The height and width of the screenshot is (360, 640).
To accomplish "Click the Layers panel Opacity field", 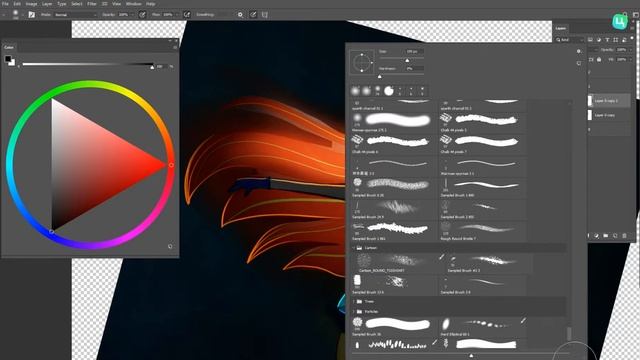I will tap(622, 49).
